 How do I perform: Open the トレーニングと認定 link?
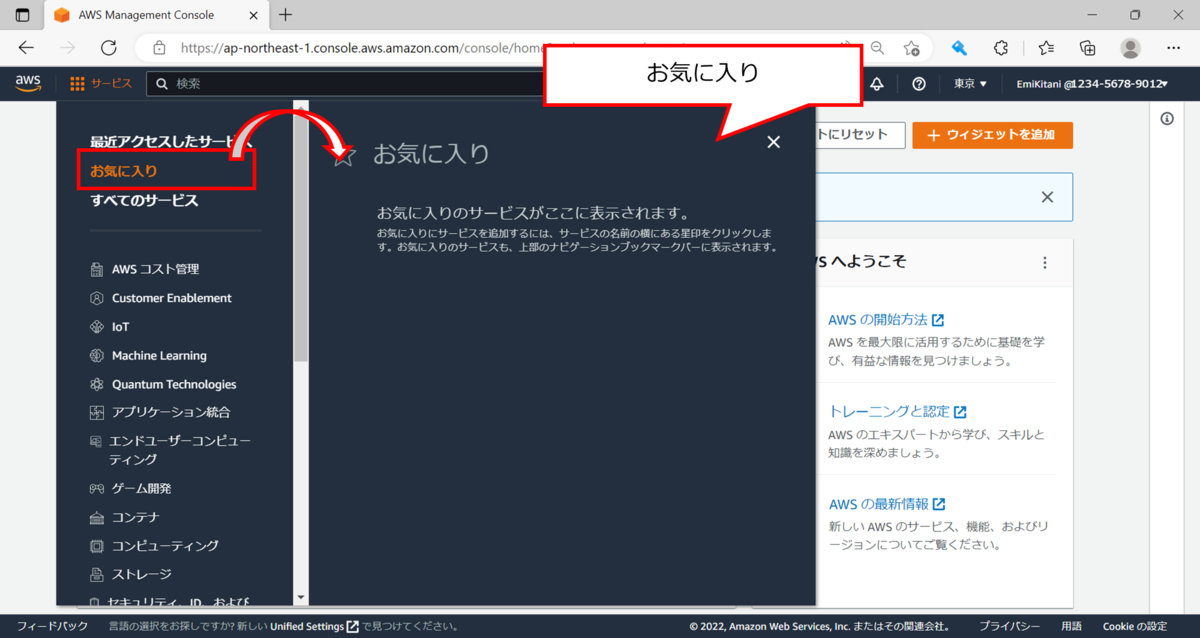click(x=898, y=411)
